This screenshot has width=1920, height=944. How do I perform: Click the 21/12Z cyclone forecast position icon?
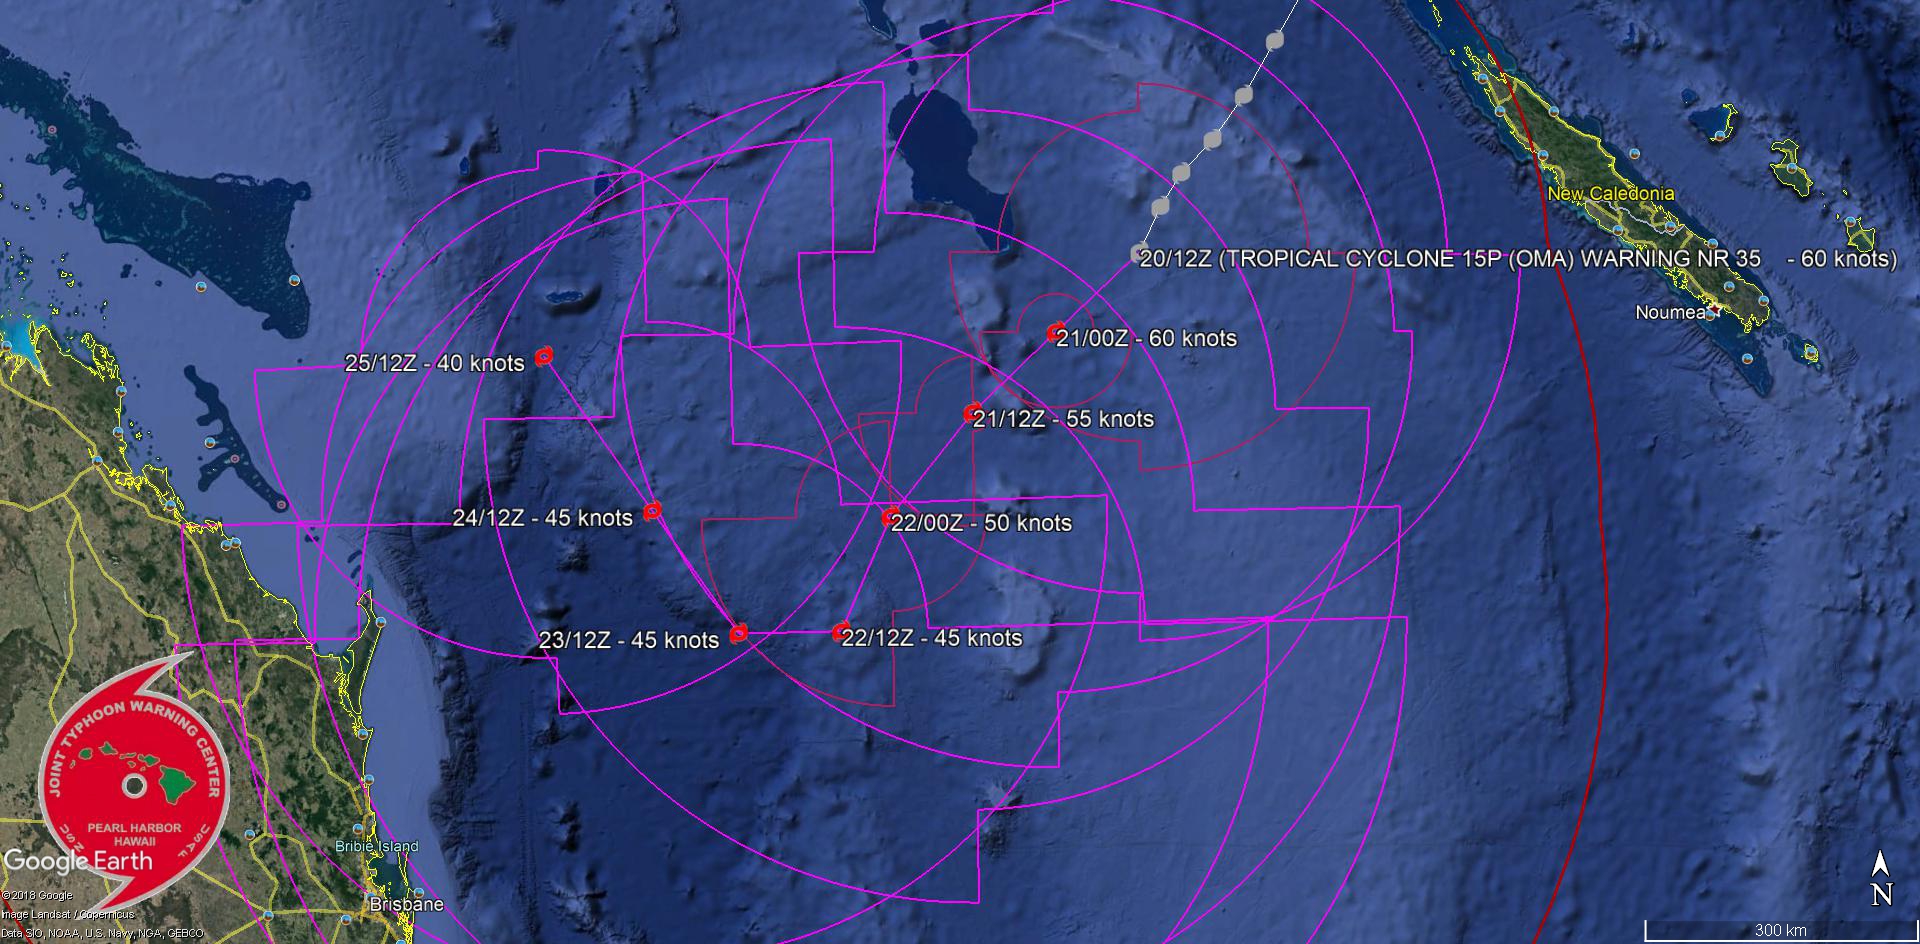971,412
